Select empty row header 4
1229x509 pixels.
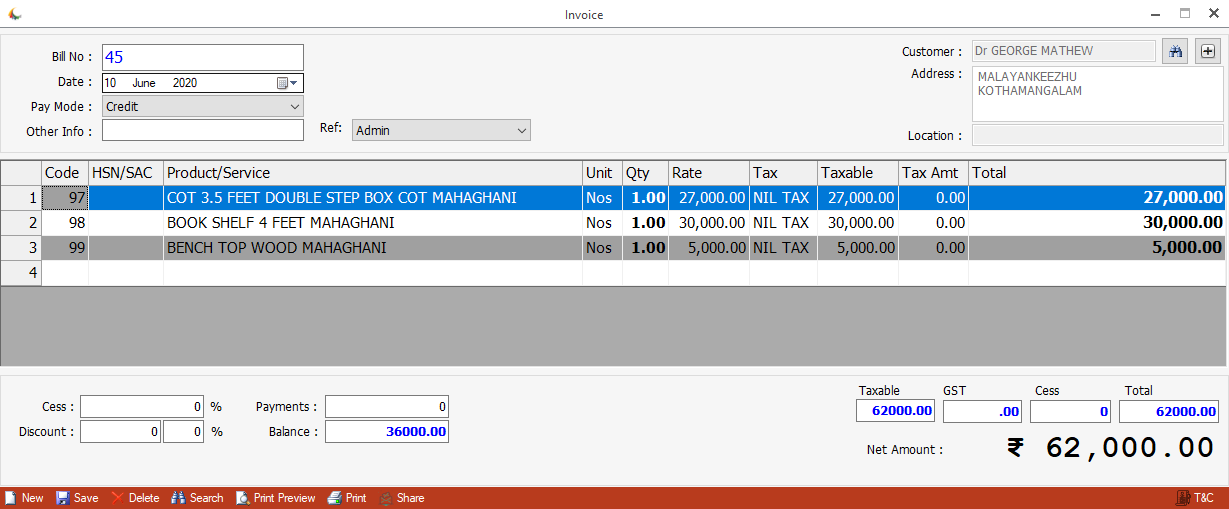pos(21,273)
